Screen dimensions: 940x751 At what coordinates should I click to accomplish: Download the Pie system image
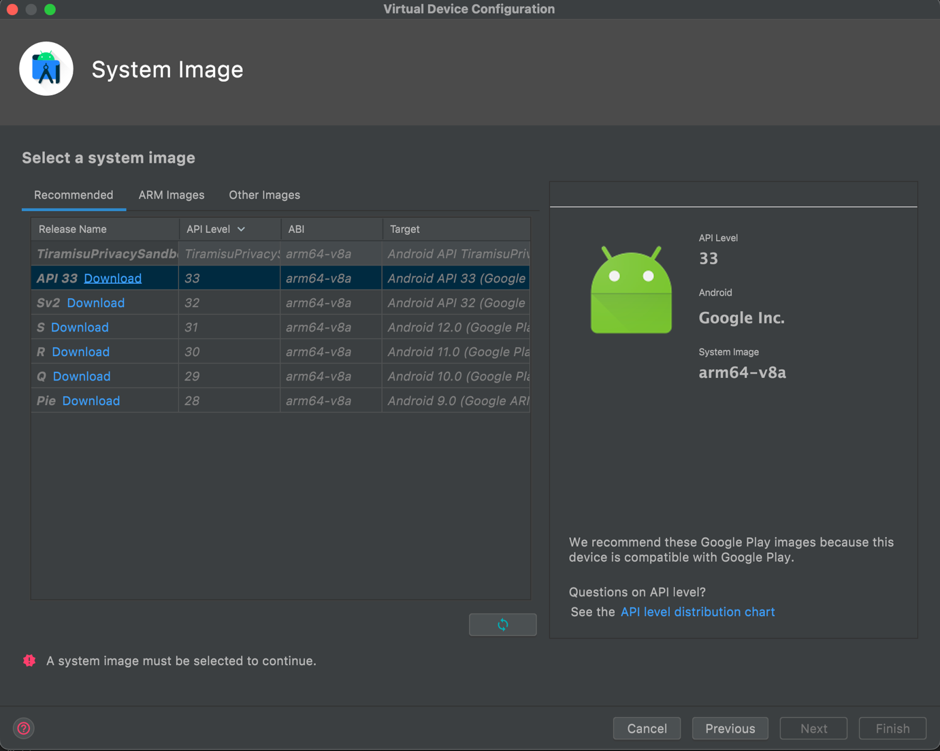[91, 401]
